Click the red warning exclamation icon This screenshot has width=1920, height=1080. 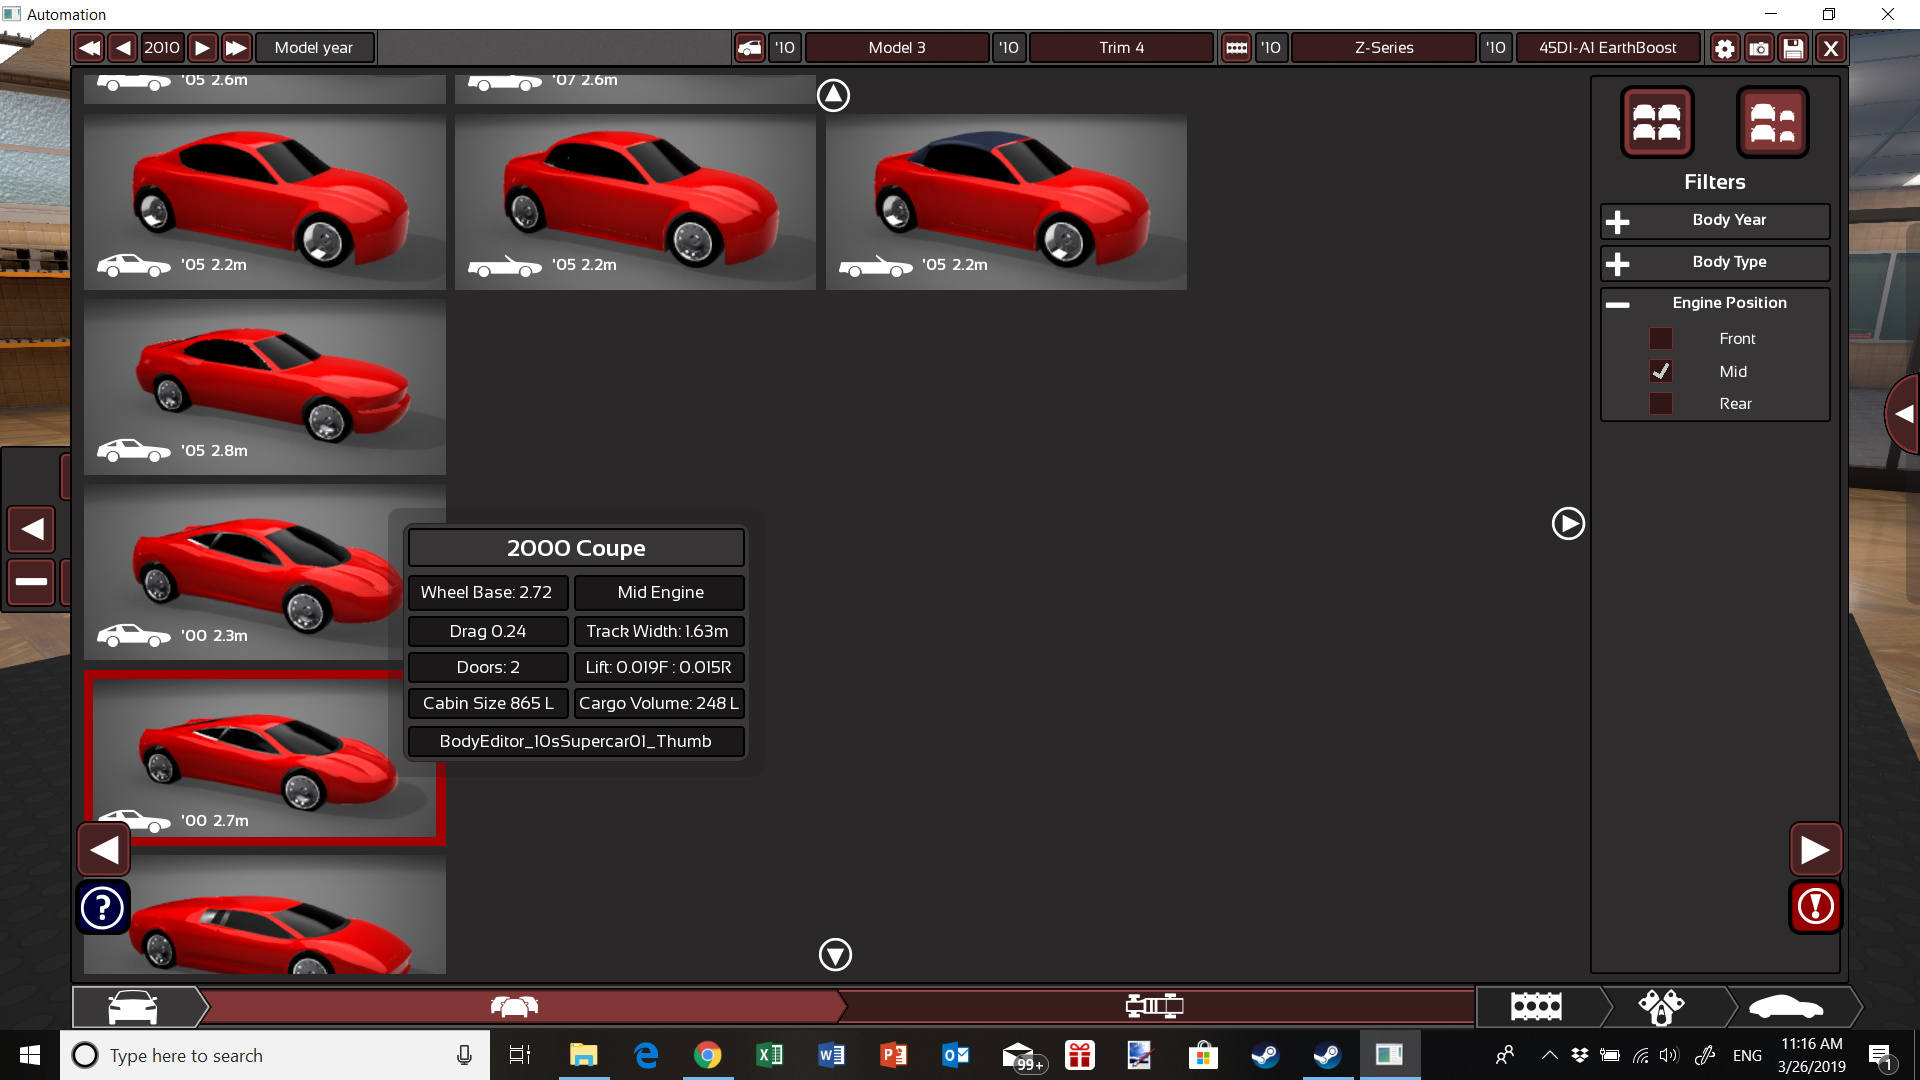point(1815,907)
